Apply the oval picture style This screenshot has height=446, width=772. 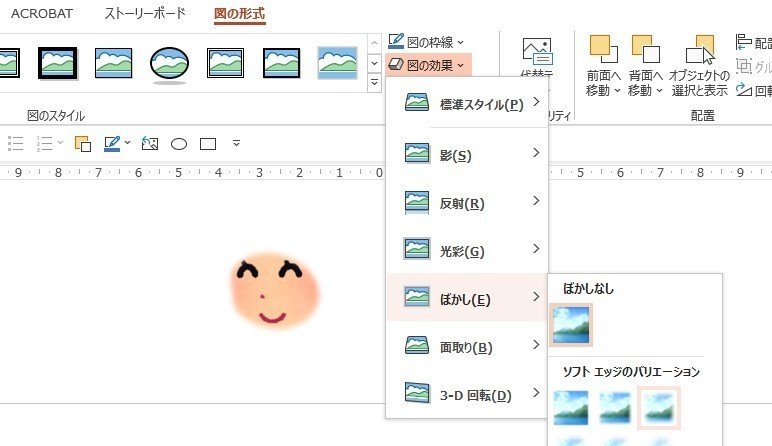169,64
